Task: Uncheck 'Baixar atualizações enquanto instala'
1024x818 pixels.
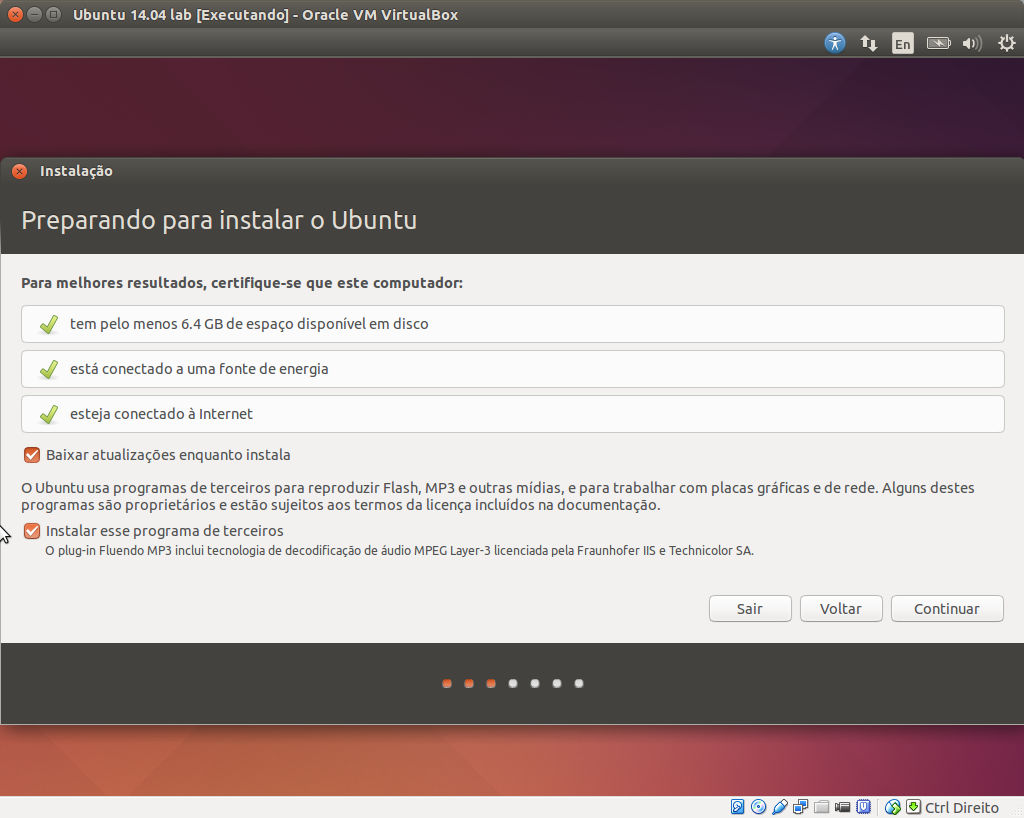Action: point(32,455)
